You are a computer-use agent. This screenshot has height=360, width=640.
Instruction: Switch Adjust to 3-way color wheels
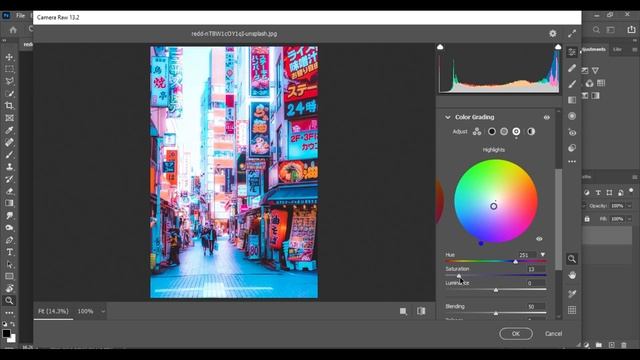point(477,131)
